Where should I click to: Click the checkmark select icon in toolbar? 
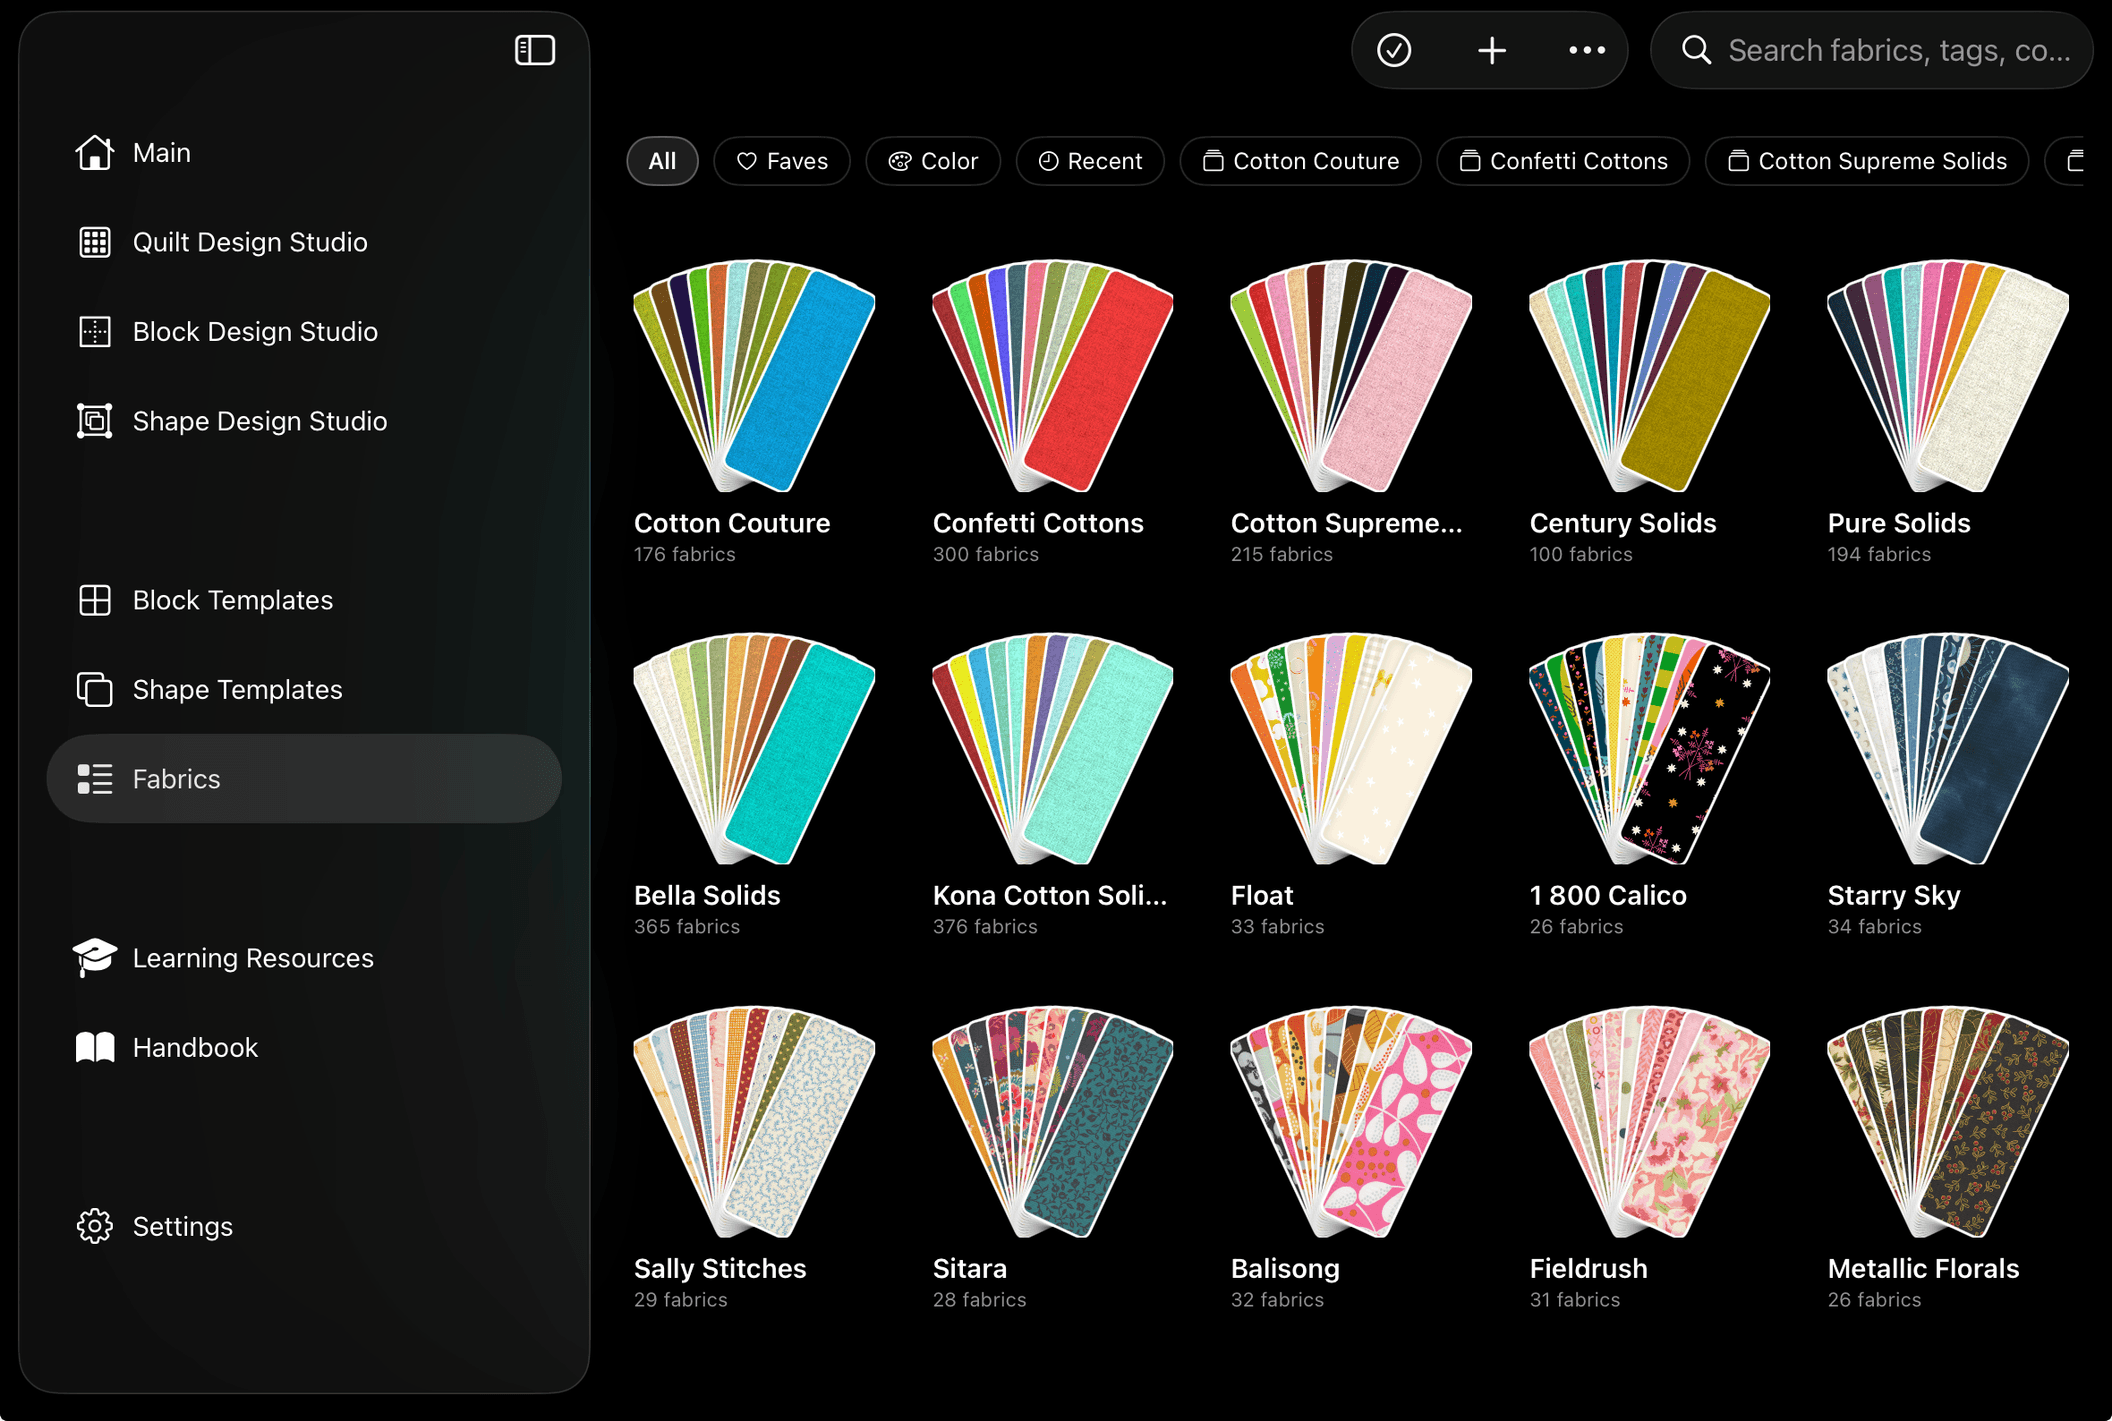pyautogui.click(x=1394, y=50)
